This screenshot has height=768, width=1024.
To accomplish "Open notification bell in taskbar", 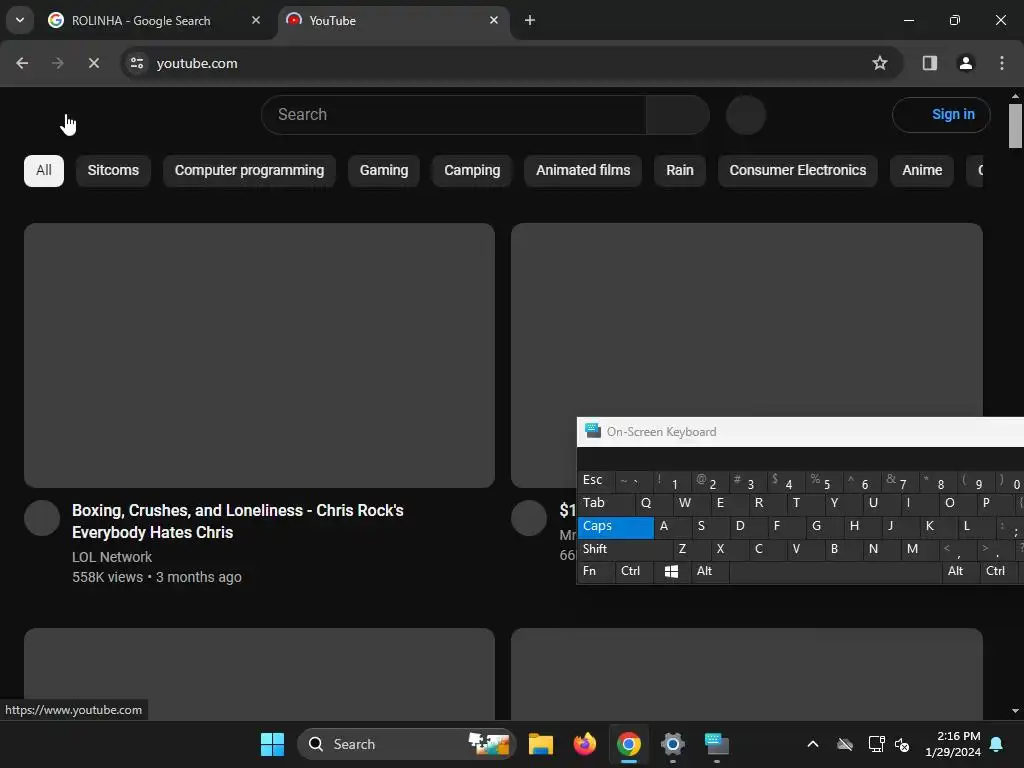I will pos(996,744).
